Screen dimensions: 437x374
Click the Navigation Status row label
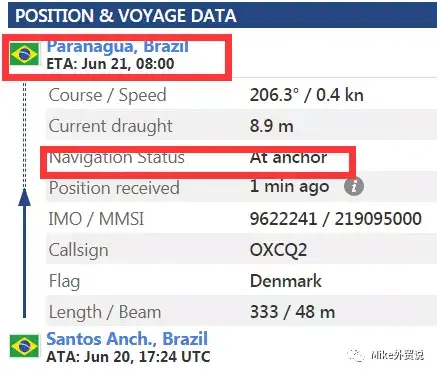pyautogui.click(x=117, y=157)
